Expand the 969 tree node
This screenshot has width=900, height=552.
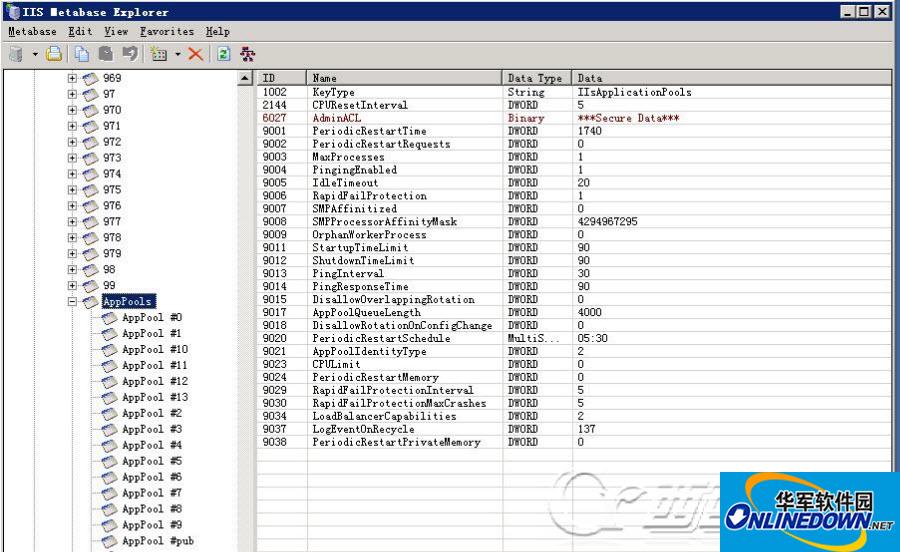click(72, 78)
